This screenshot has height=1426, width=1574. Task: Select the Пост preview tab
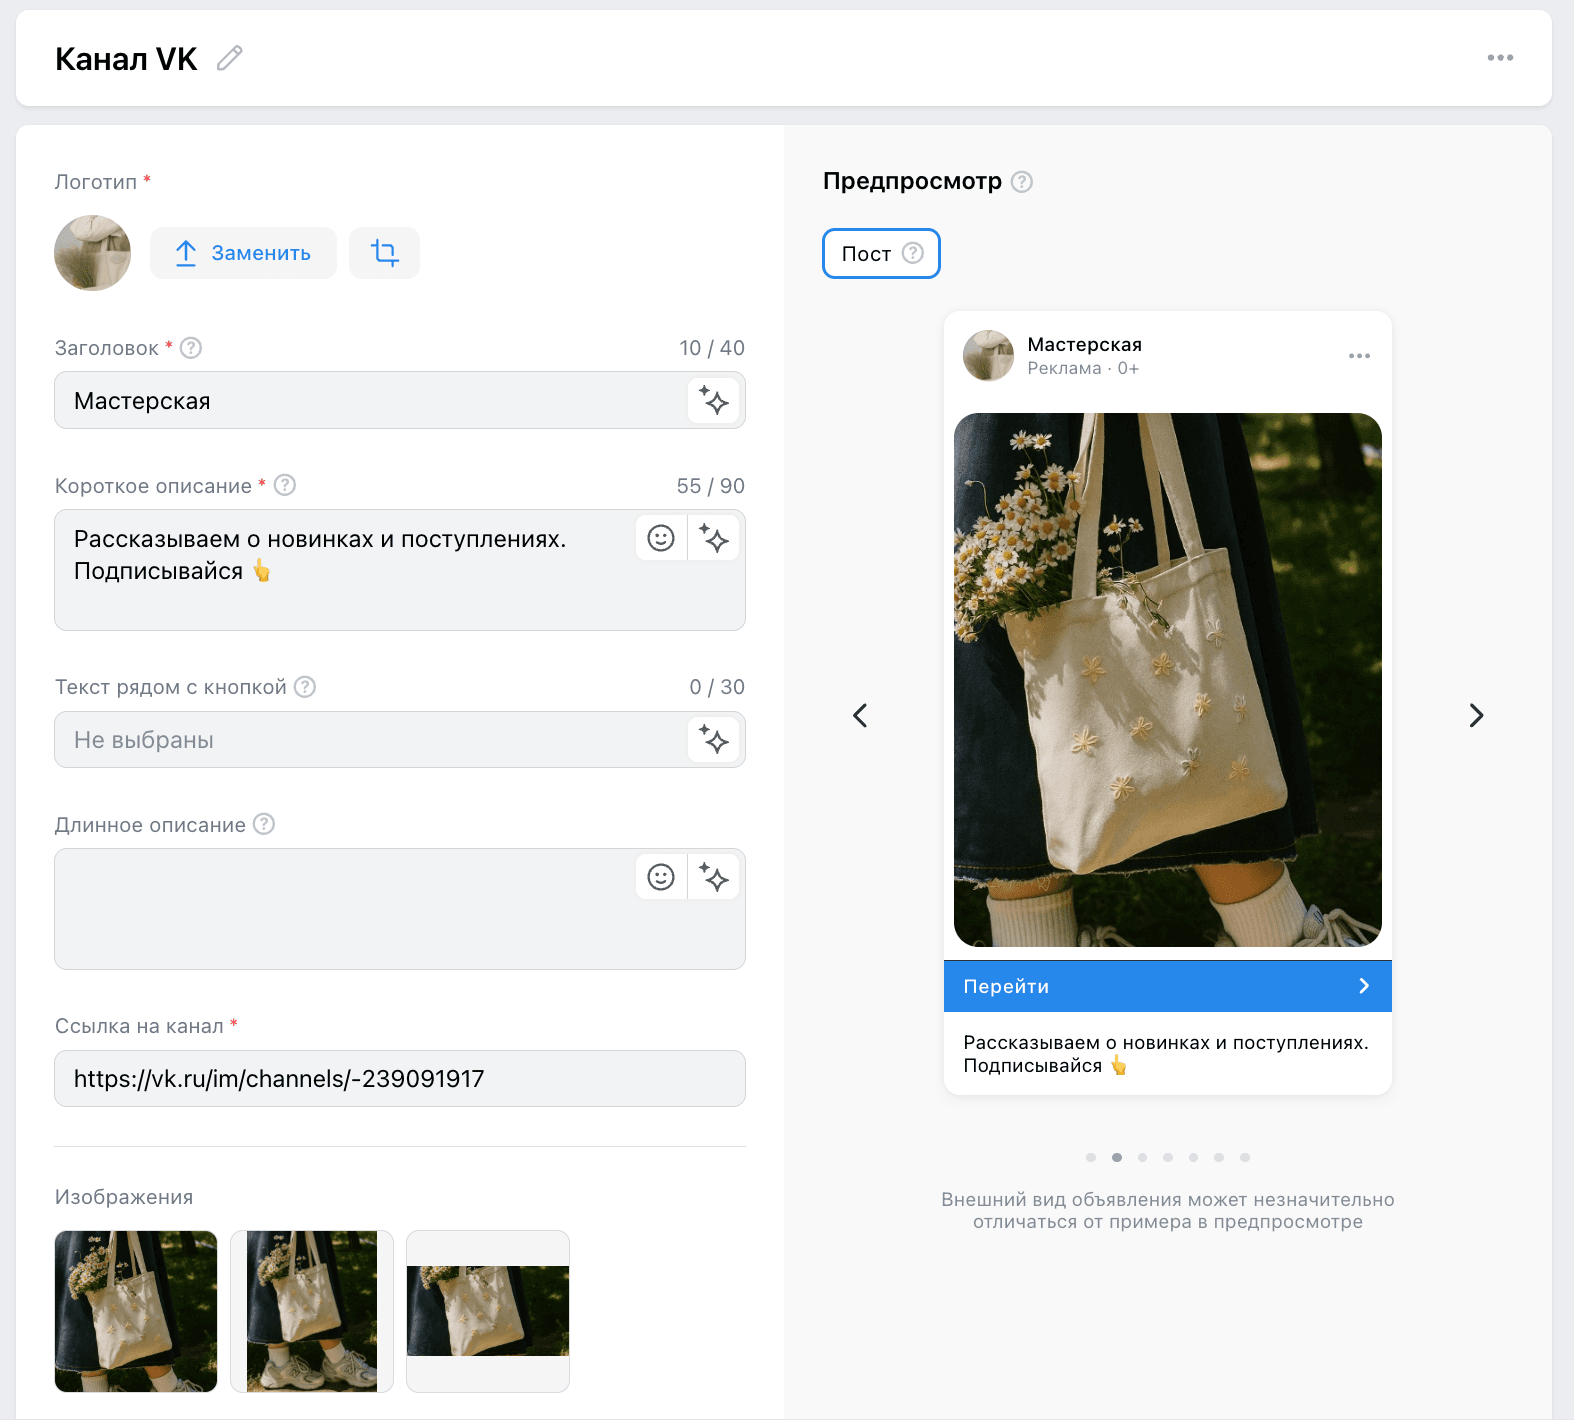click(x=881, y=253)
